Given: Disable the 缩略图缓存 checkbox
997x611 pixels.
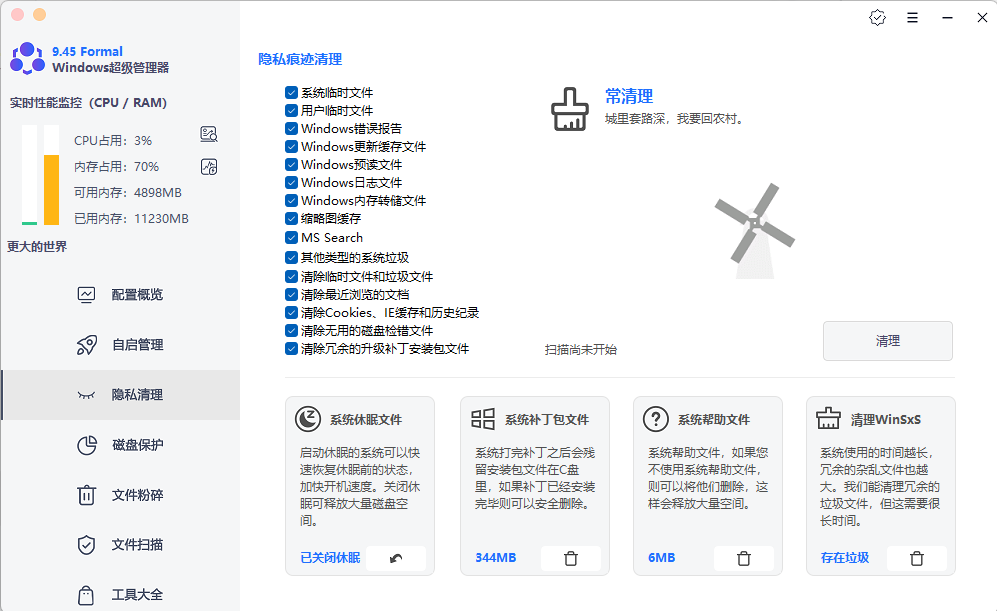Looking at the screenshot, I should click(x=289, y=218).
